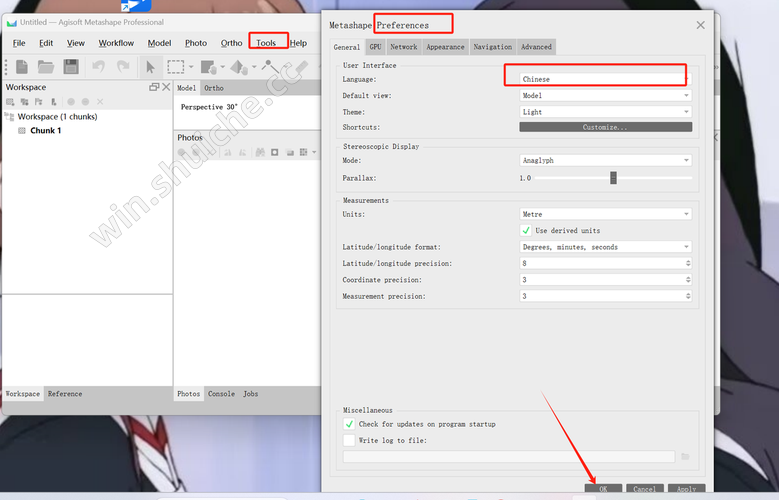The image size is (779, 500).
Task: Switch to the Advanced preferences tab
Action: (x=536, y=47)
